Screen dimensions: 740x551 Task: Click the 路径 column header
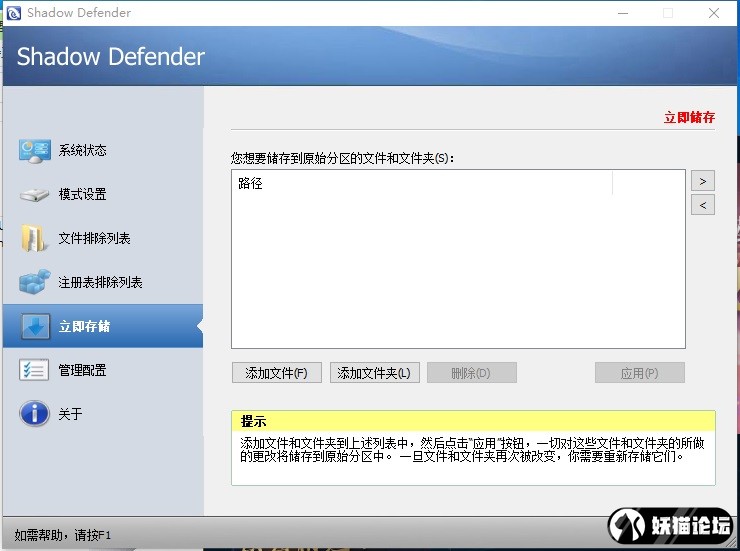(422, 183)
